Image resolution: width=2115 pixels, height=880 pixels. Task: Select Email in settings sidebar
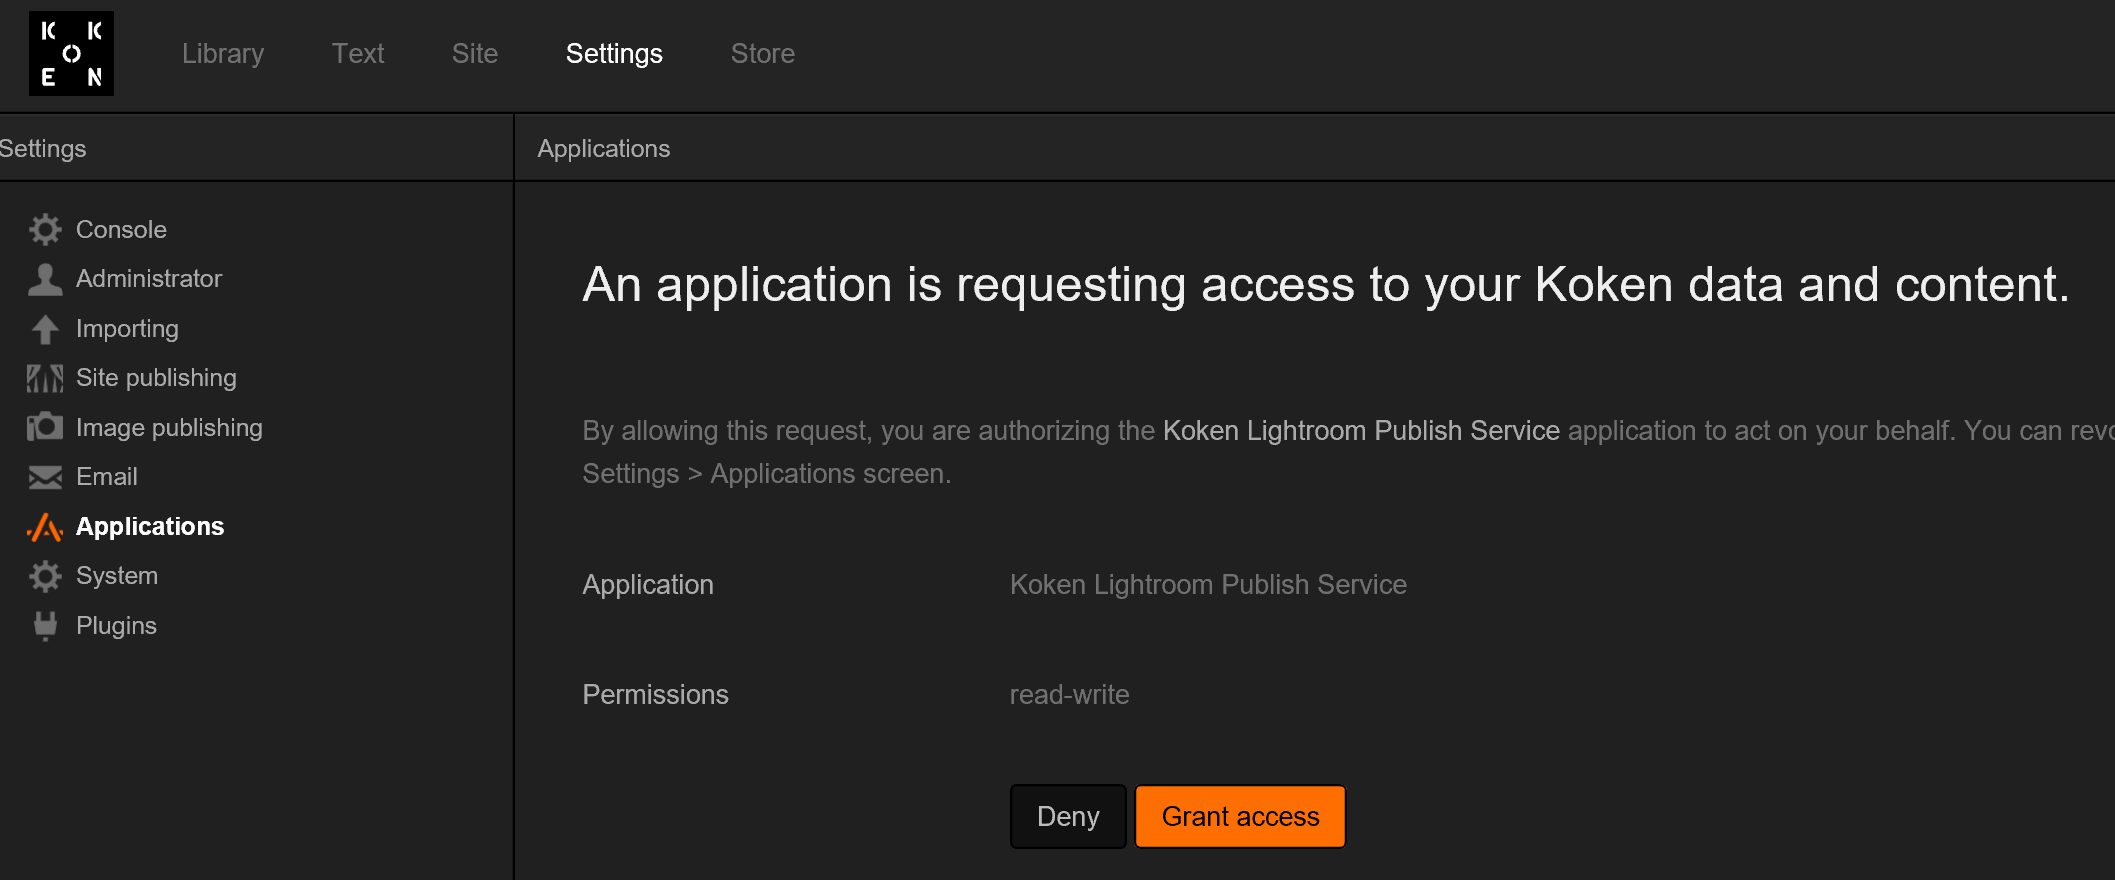coord(107,477)
